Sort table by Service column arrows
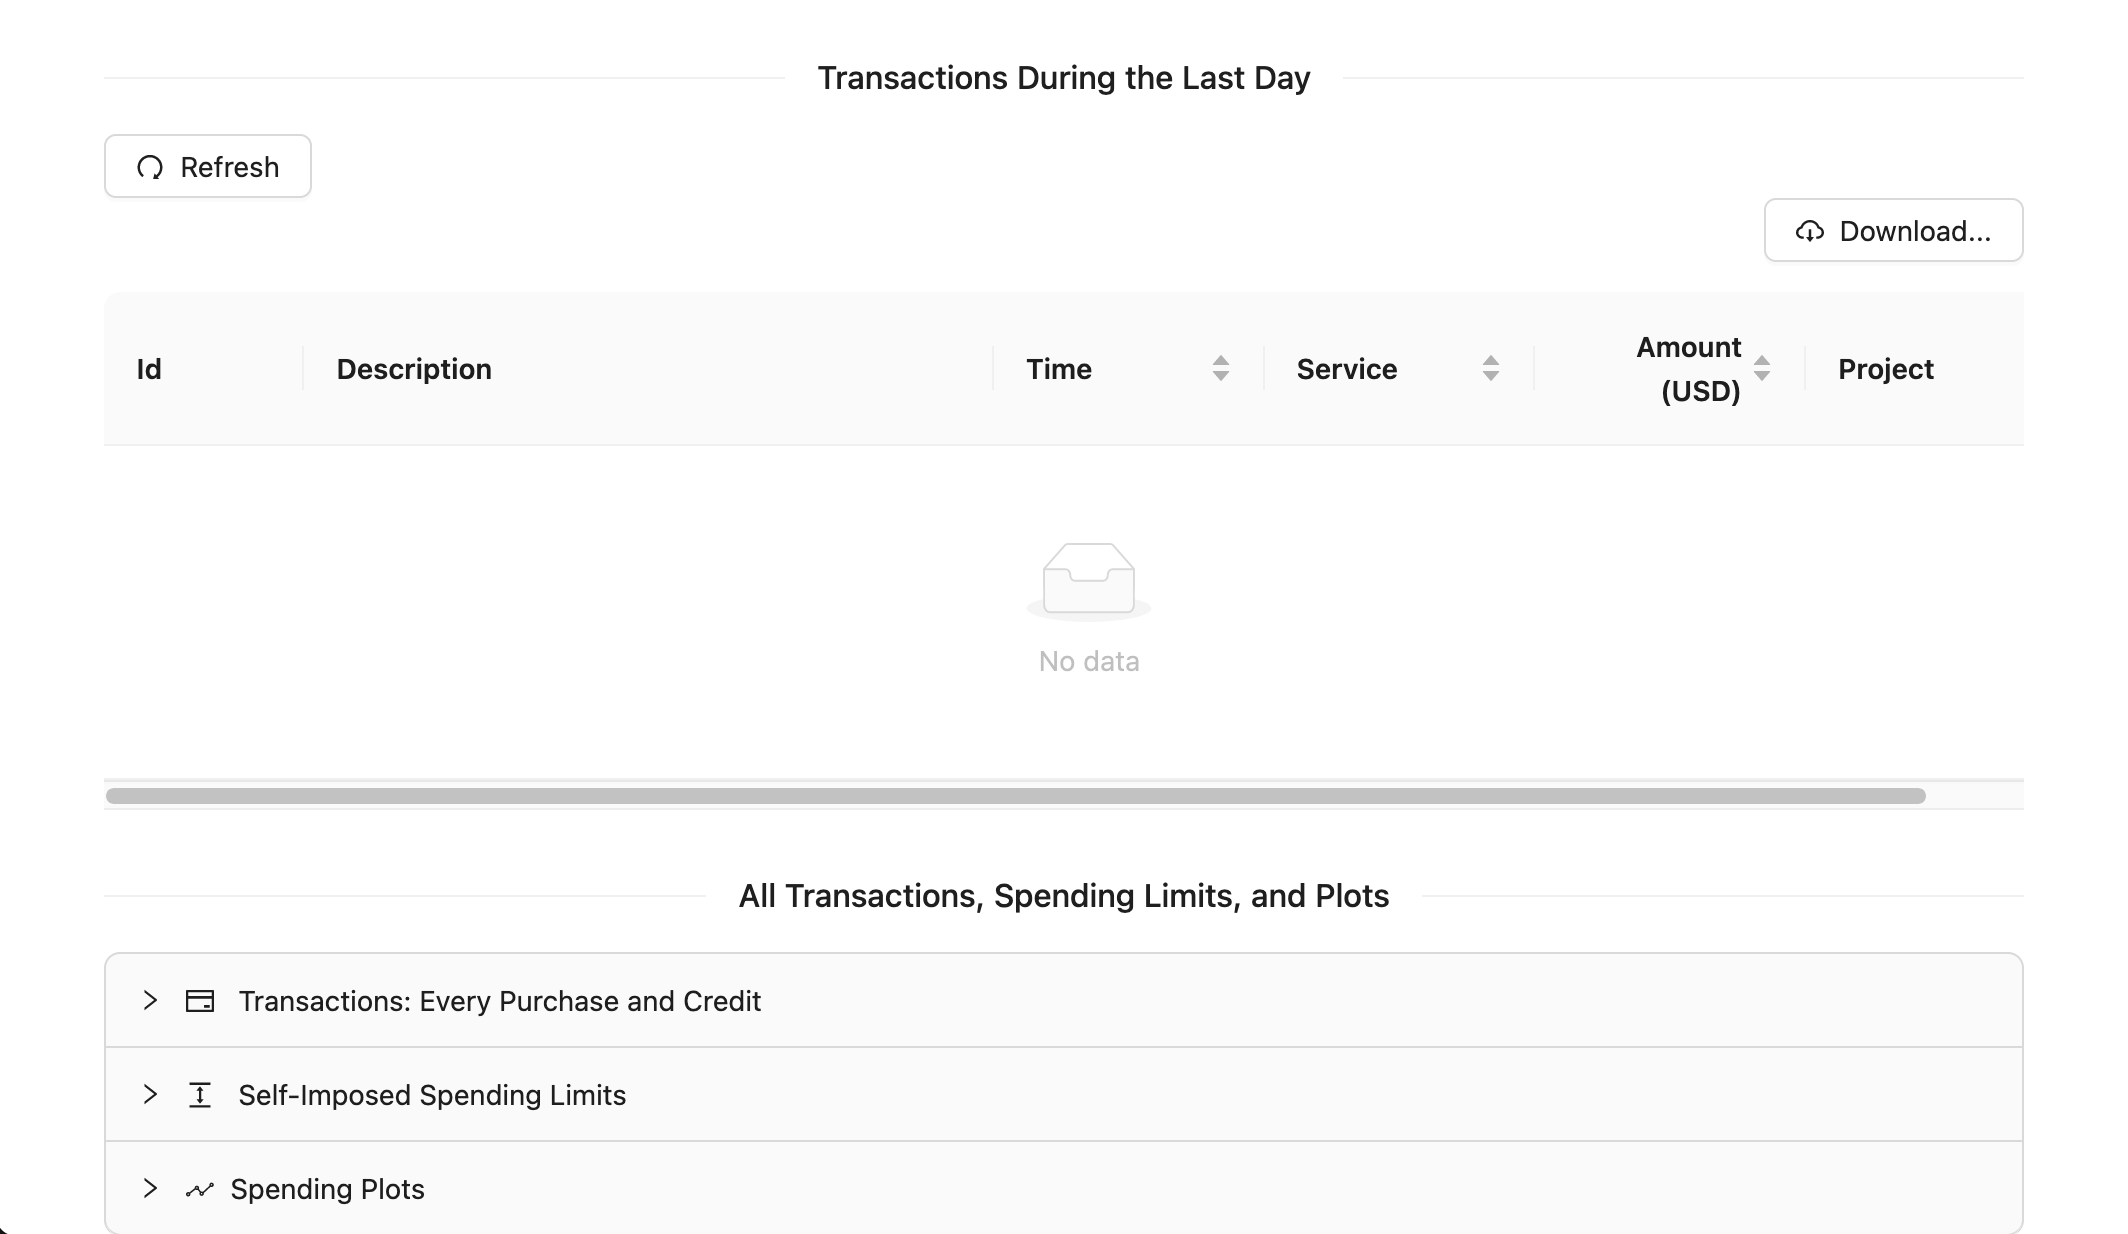 tap(1490, 369)
